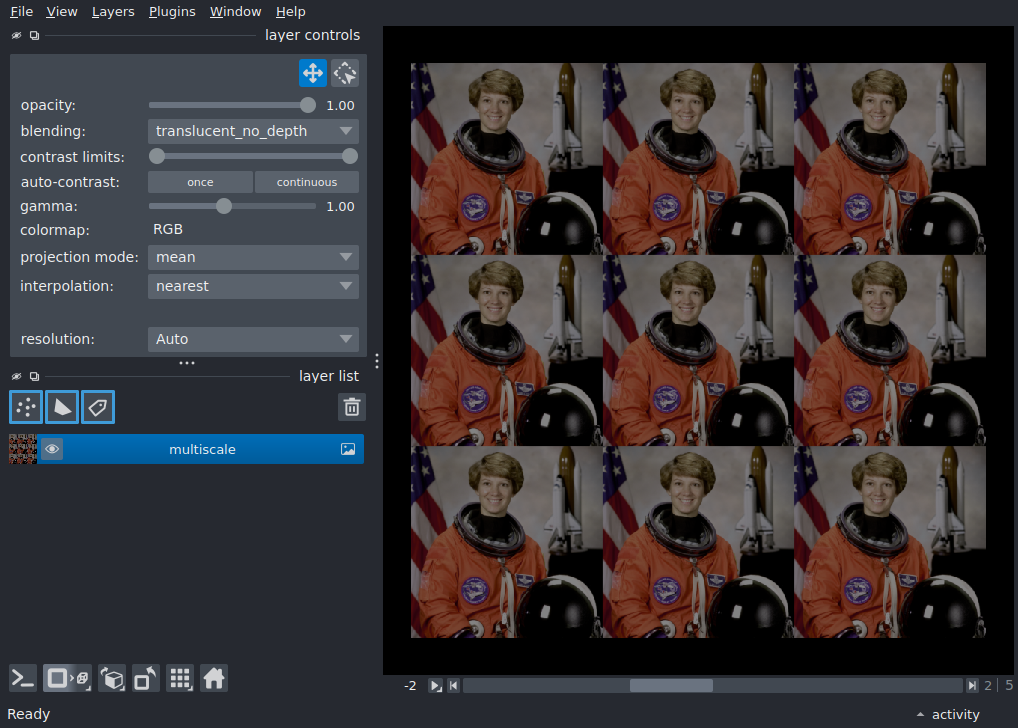Image resolution: width=1018 pixels, height=728 pixels.
Task: Toggle grid mode
Action: pos(180,679)
